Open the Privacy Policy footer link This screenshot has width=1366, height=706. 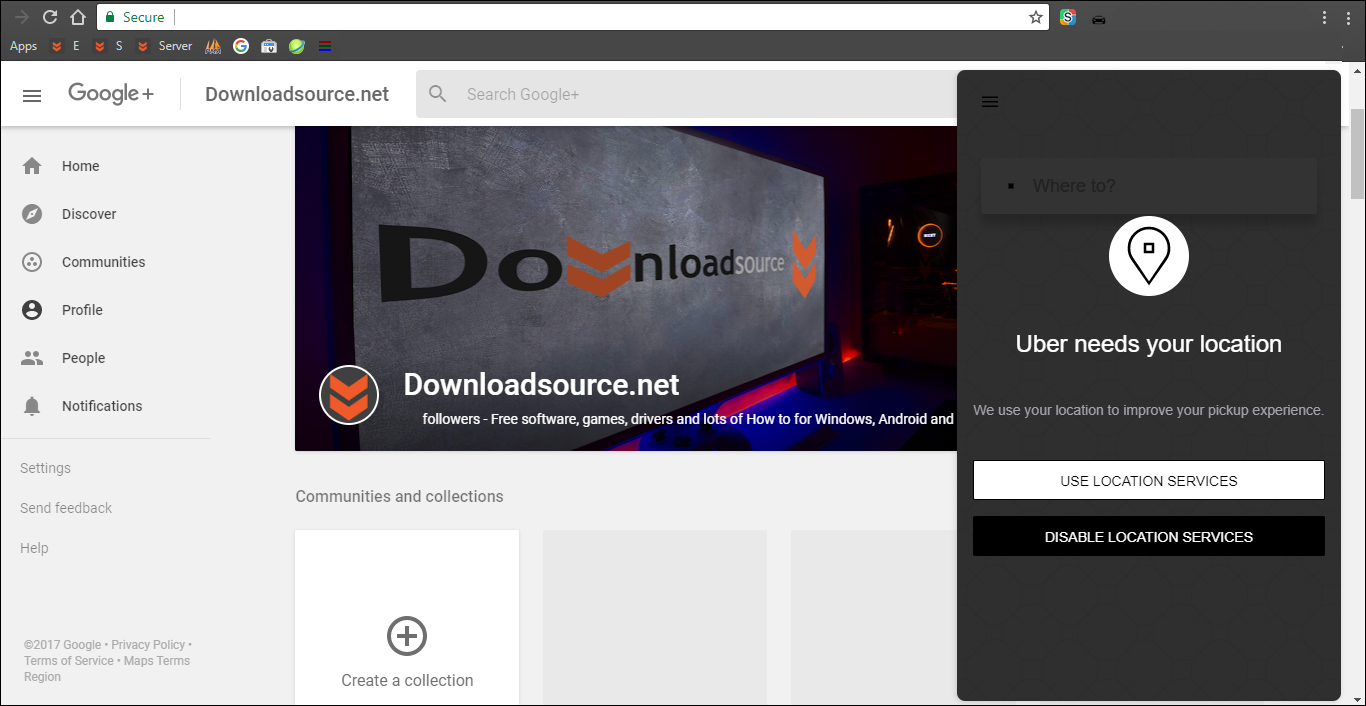tap(148, 645)
